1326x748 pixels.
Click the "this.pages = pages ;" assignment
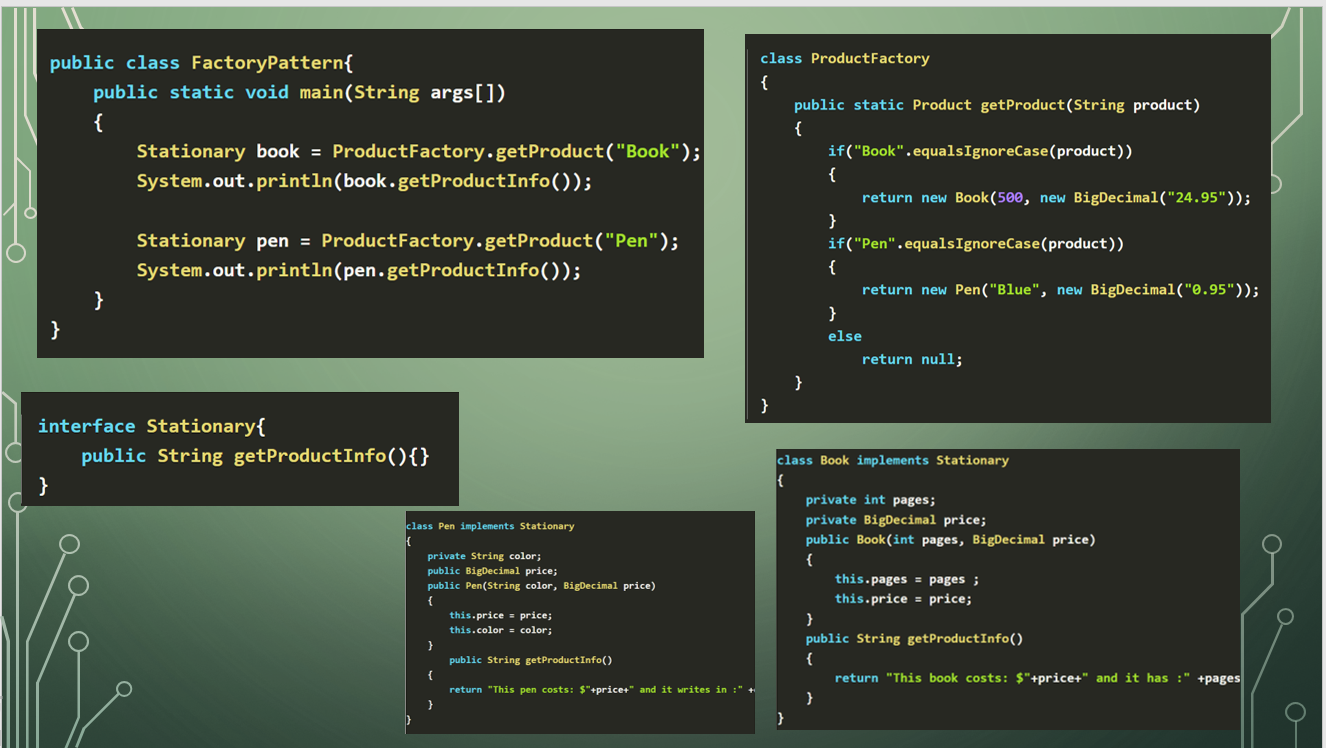(x=907, y=579)
